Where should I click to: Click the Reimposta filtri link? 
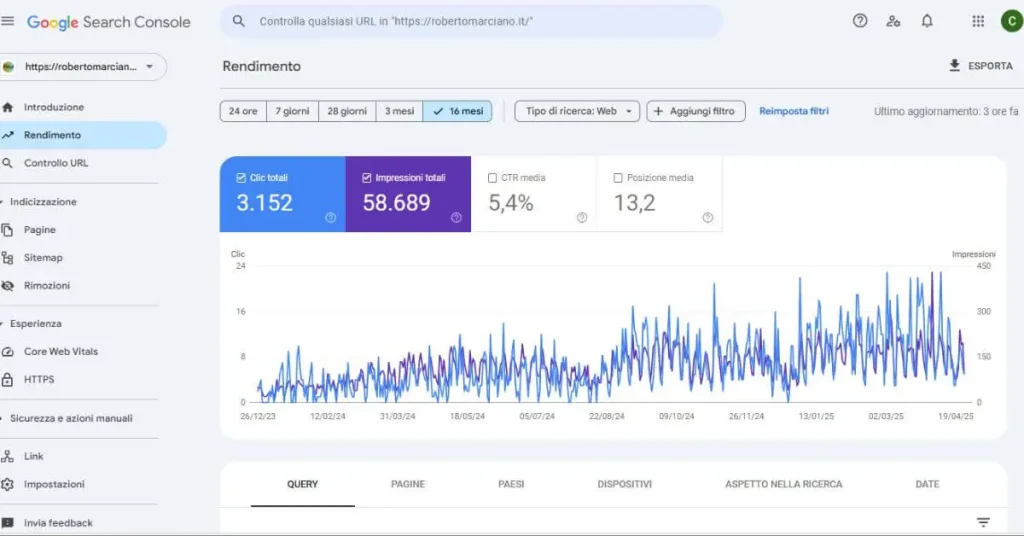click(x=793, y=111)
